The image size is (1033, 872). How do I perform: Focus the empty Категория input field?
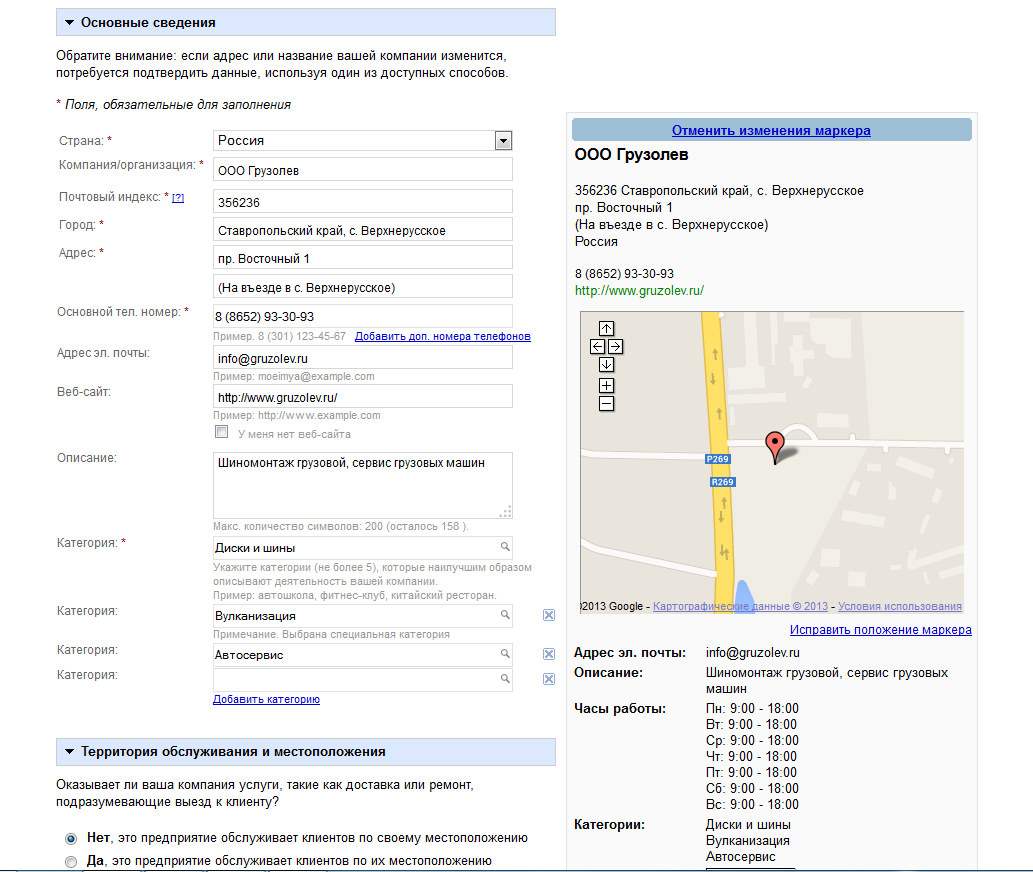click(363, 679)
